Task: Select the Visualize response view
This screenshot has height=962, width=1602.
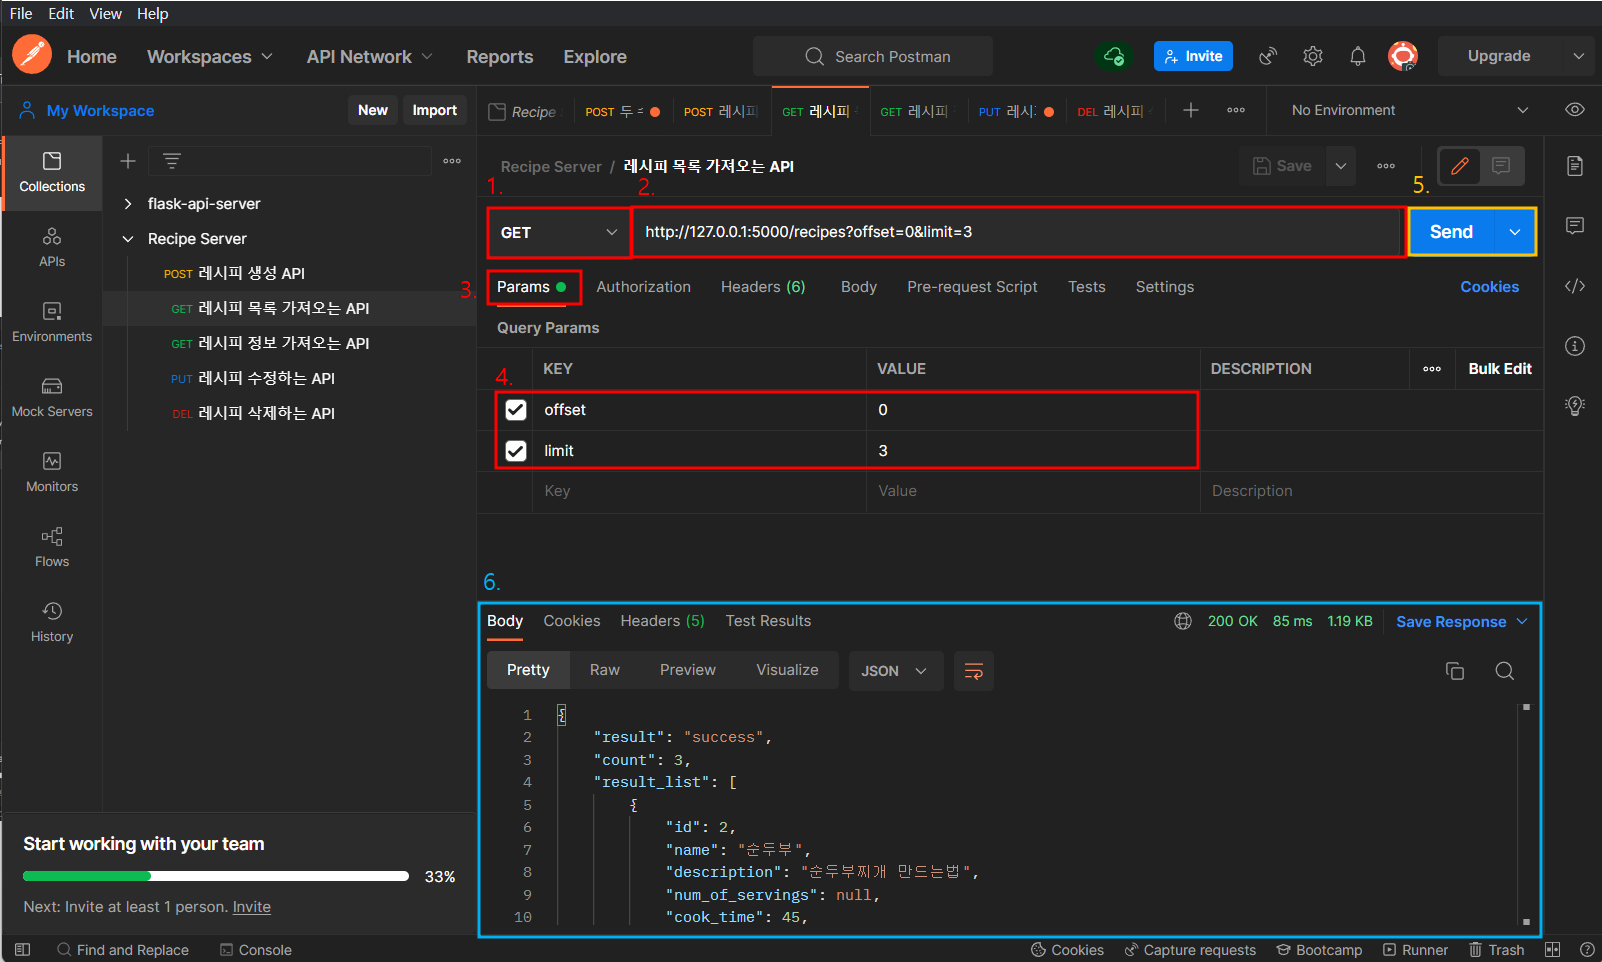Action: tap(787, 670)
